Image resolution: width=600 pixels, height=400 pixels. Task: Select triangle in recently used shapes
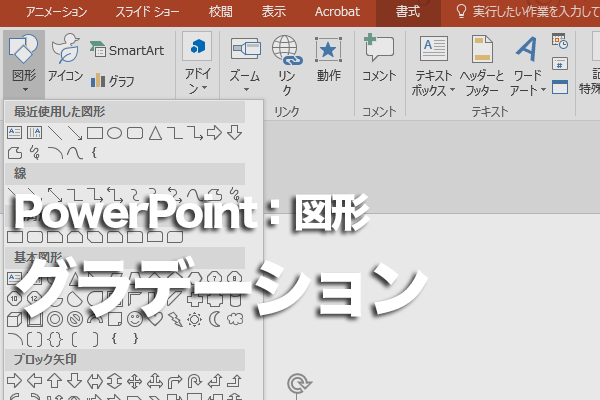[155, 133]
